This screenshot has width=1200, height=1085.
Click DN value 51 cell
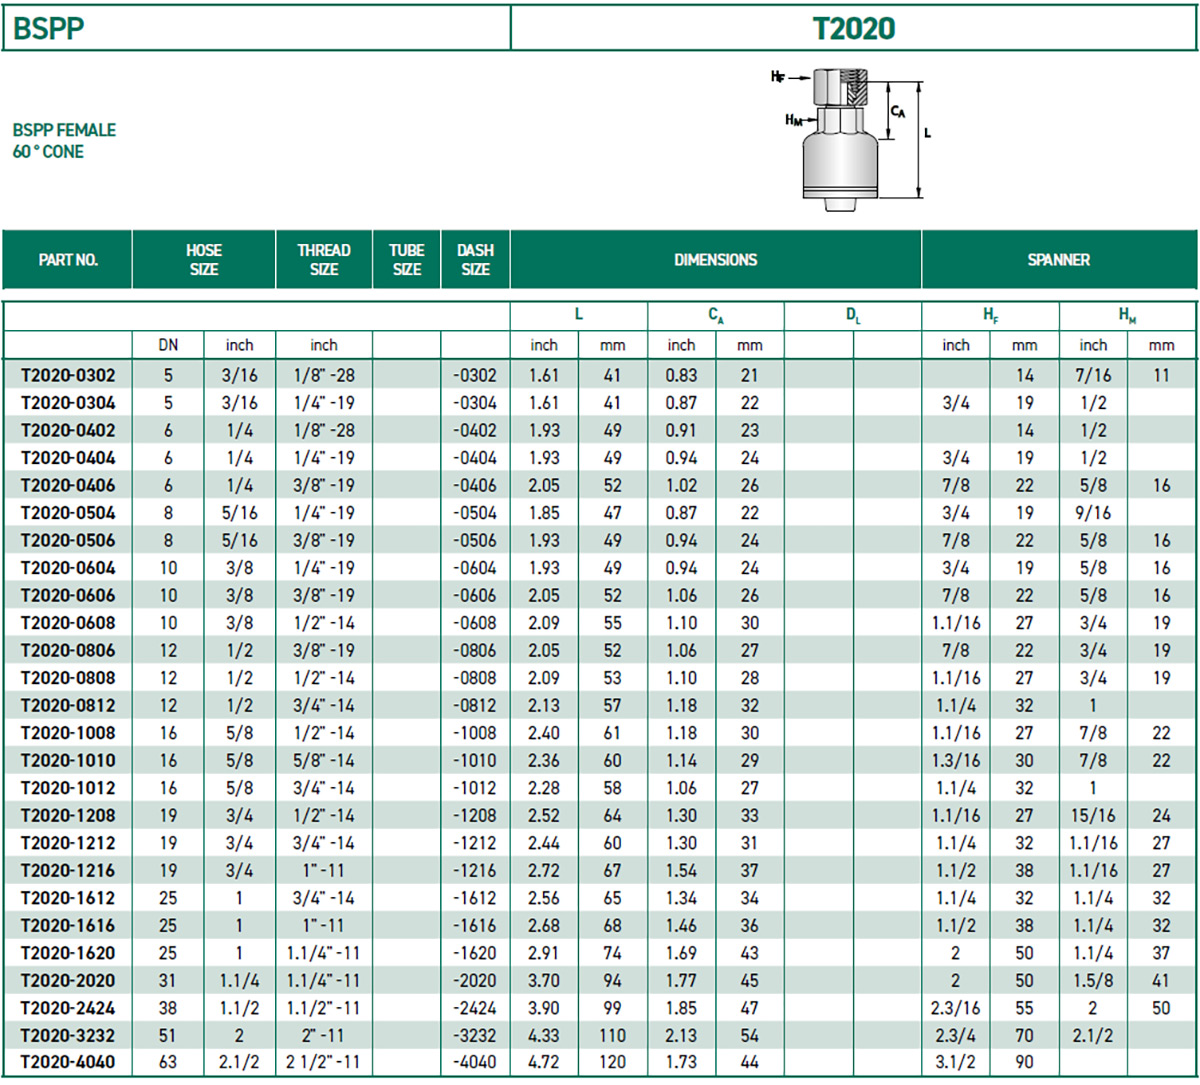(168, 1036)
